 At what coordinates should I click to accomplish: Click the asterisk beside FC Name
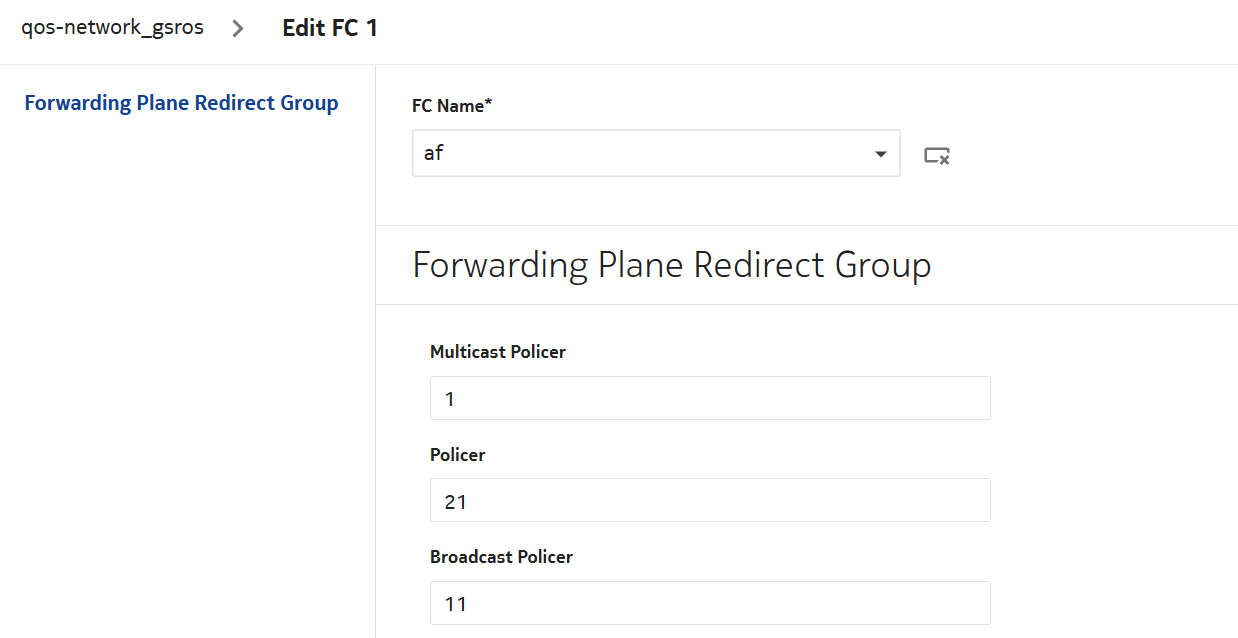(488, 104)
